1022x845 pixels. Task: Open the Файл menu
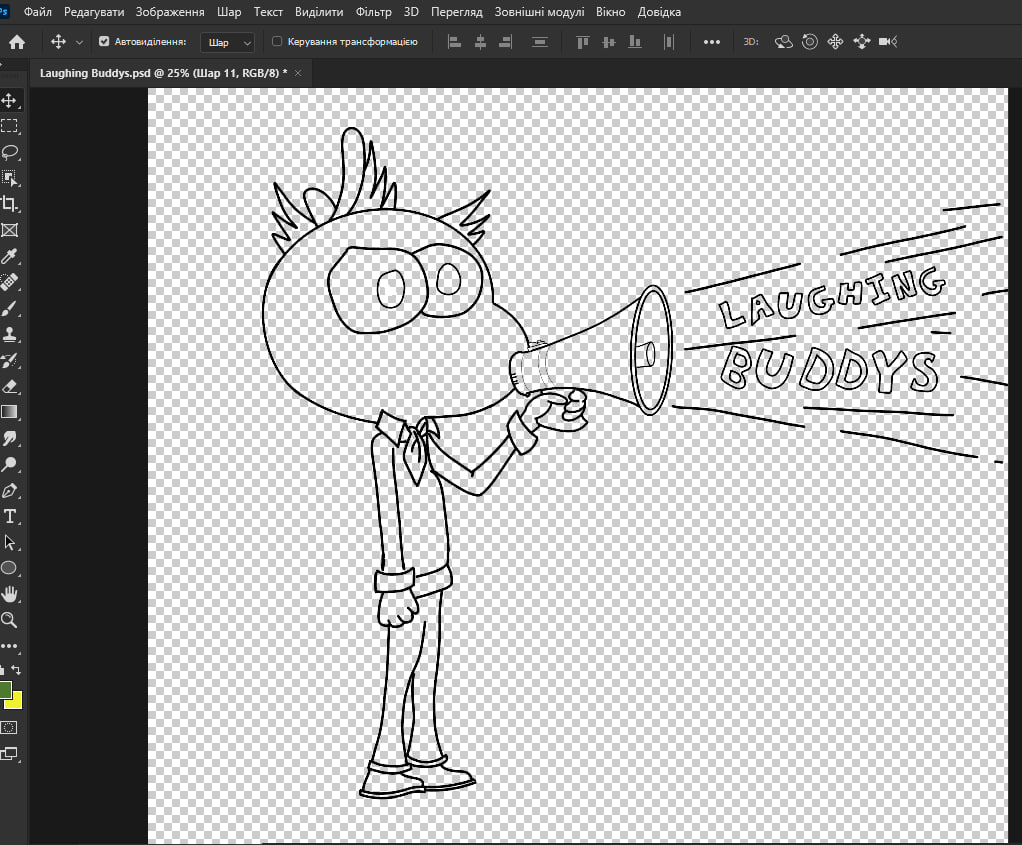pyautogui.click(x=38, y=12)
